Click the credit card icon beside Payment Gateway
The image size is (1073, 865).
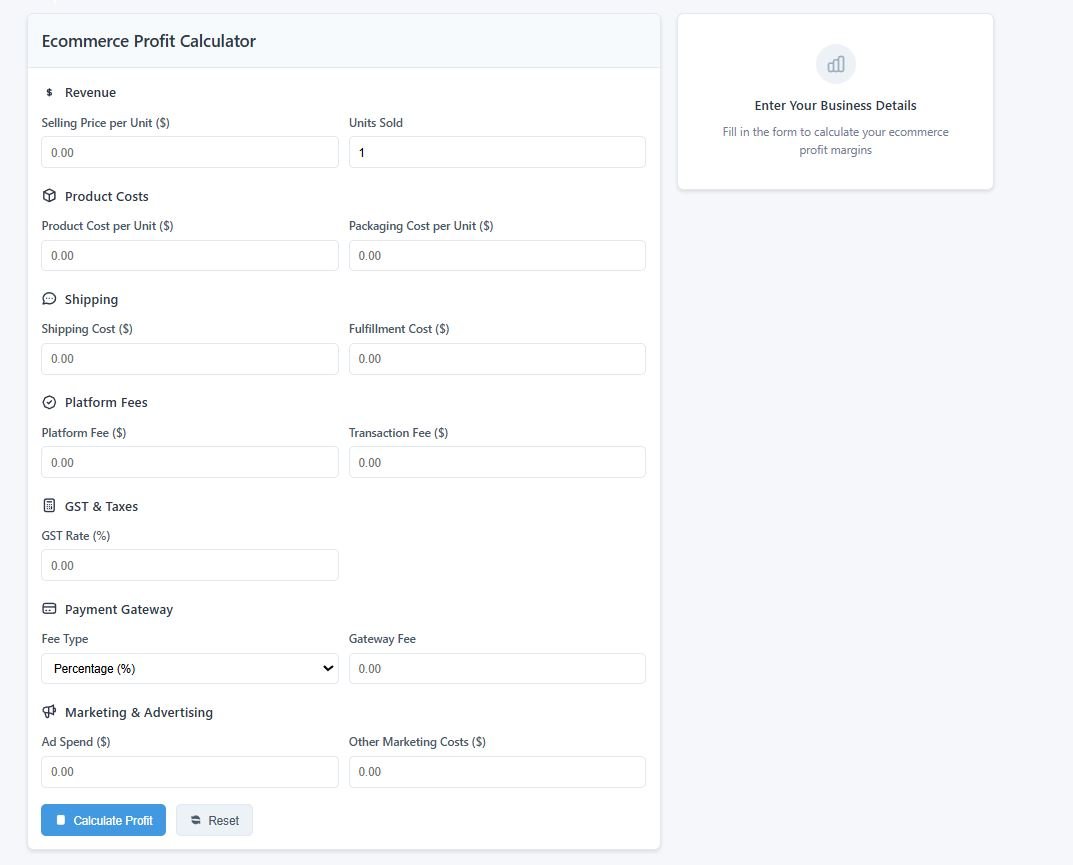[x=49, y=608]
